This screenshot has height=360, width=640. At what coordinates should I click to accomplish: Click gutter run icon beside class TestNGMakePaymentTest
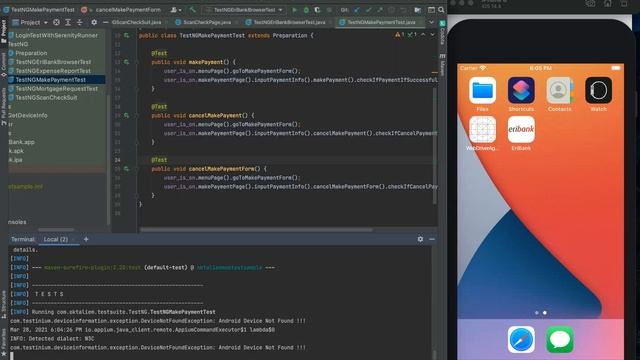click(127, 36)
